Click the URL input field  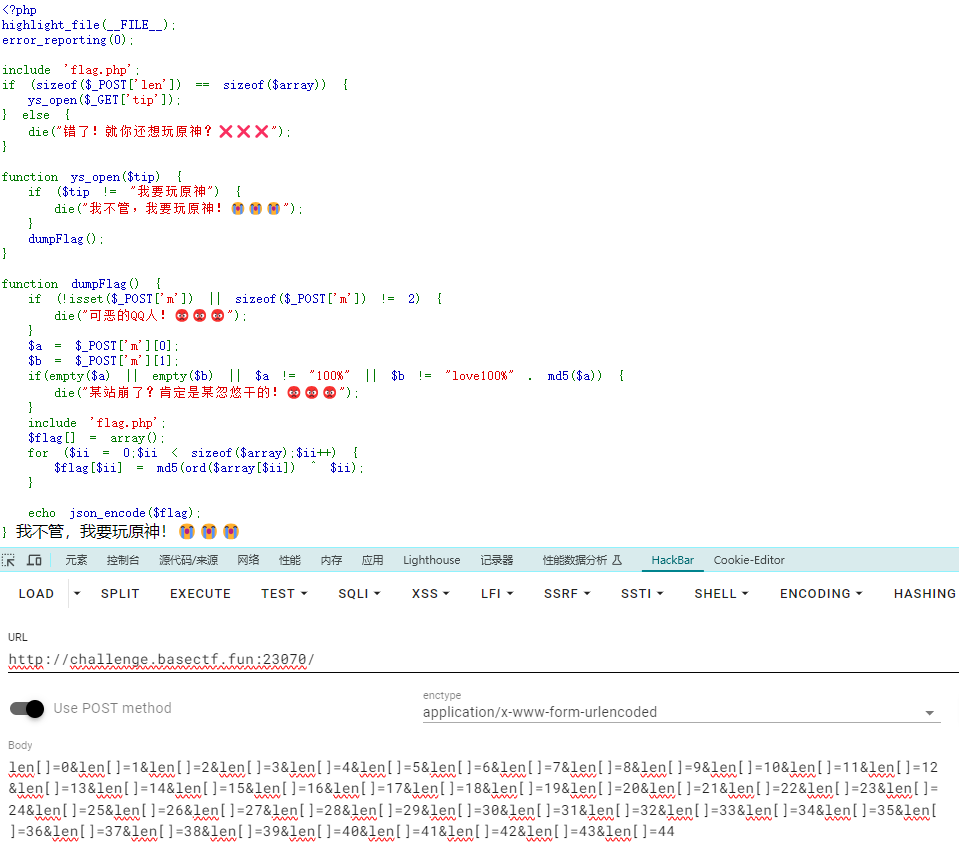(x=480, y=659)
